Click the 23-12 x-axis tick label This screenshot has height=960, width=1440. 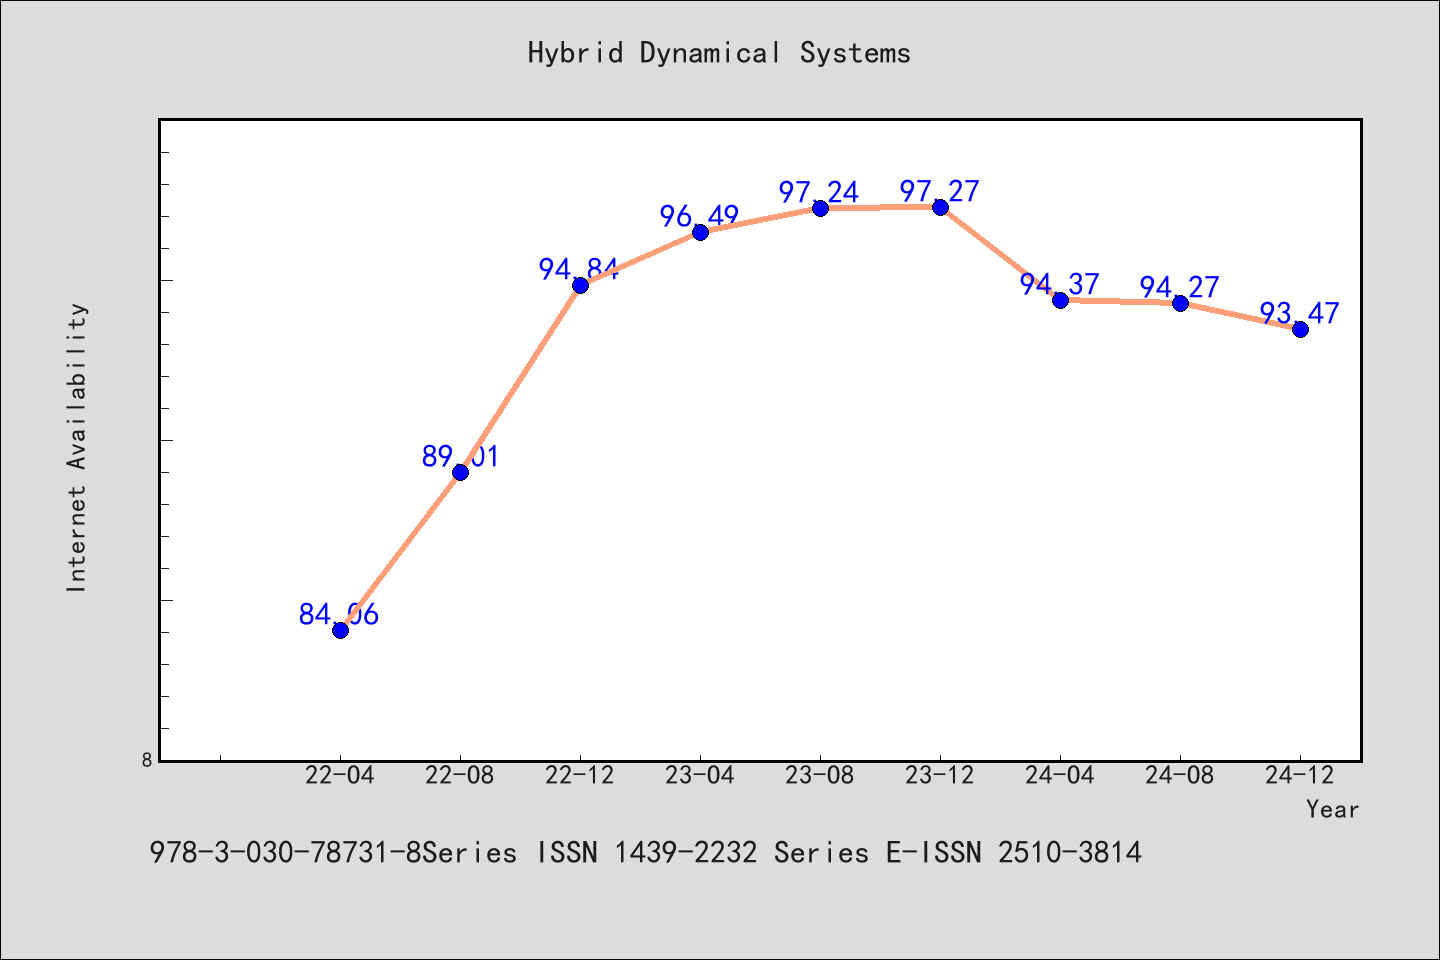pos(940,775)
